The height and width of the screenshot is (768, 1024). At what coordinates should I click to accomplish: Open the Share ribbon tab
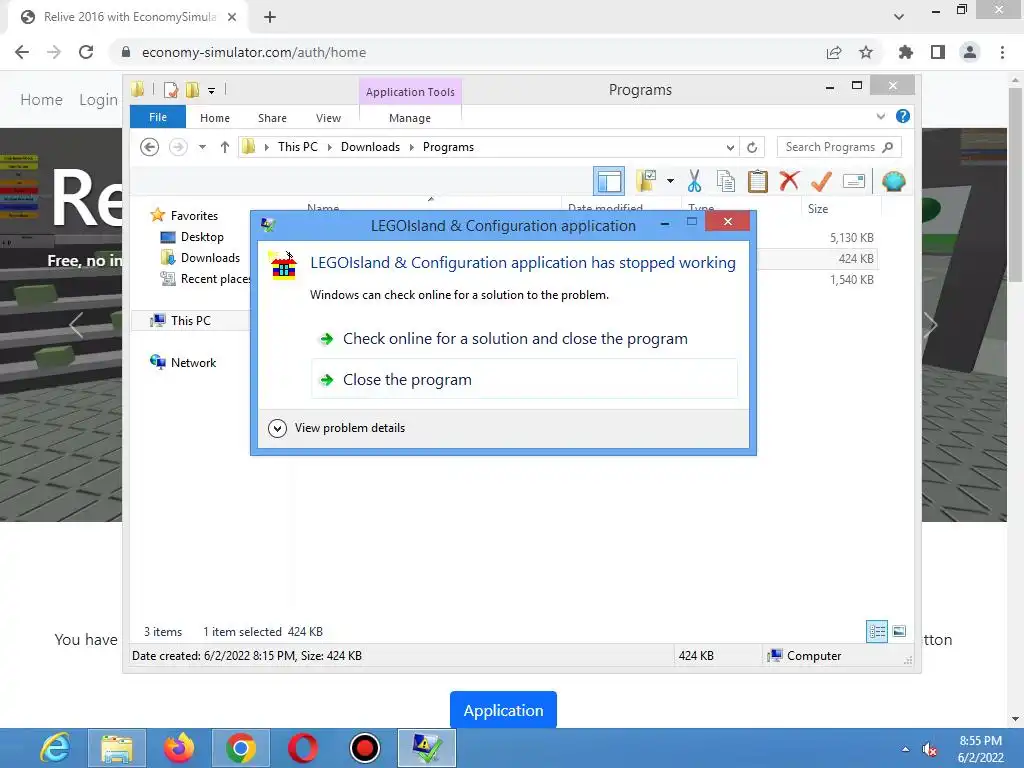pos(272,118)
